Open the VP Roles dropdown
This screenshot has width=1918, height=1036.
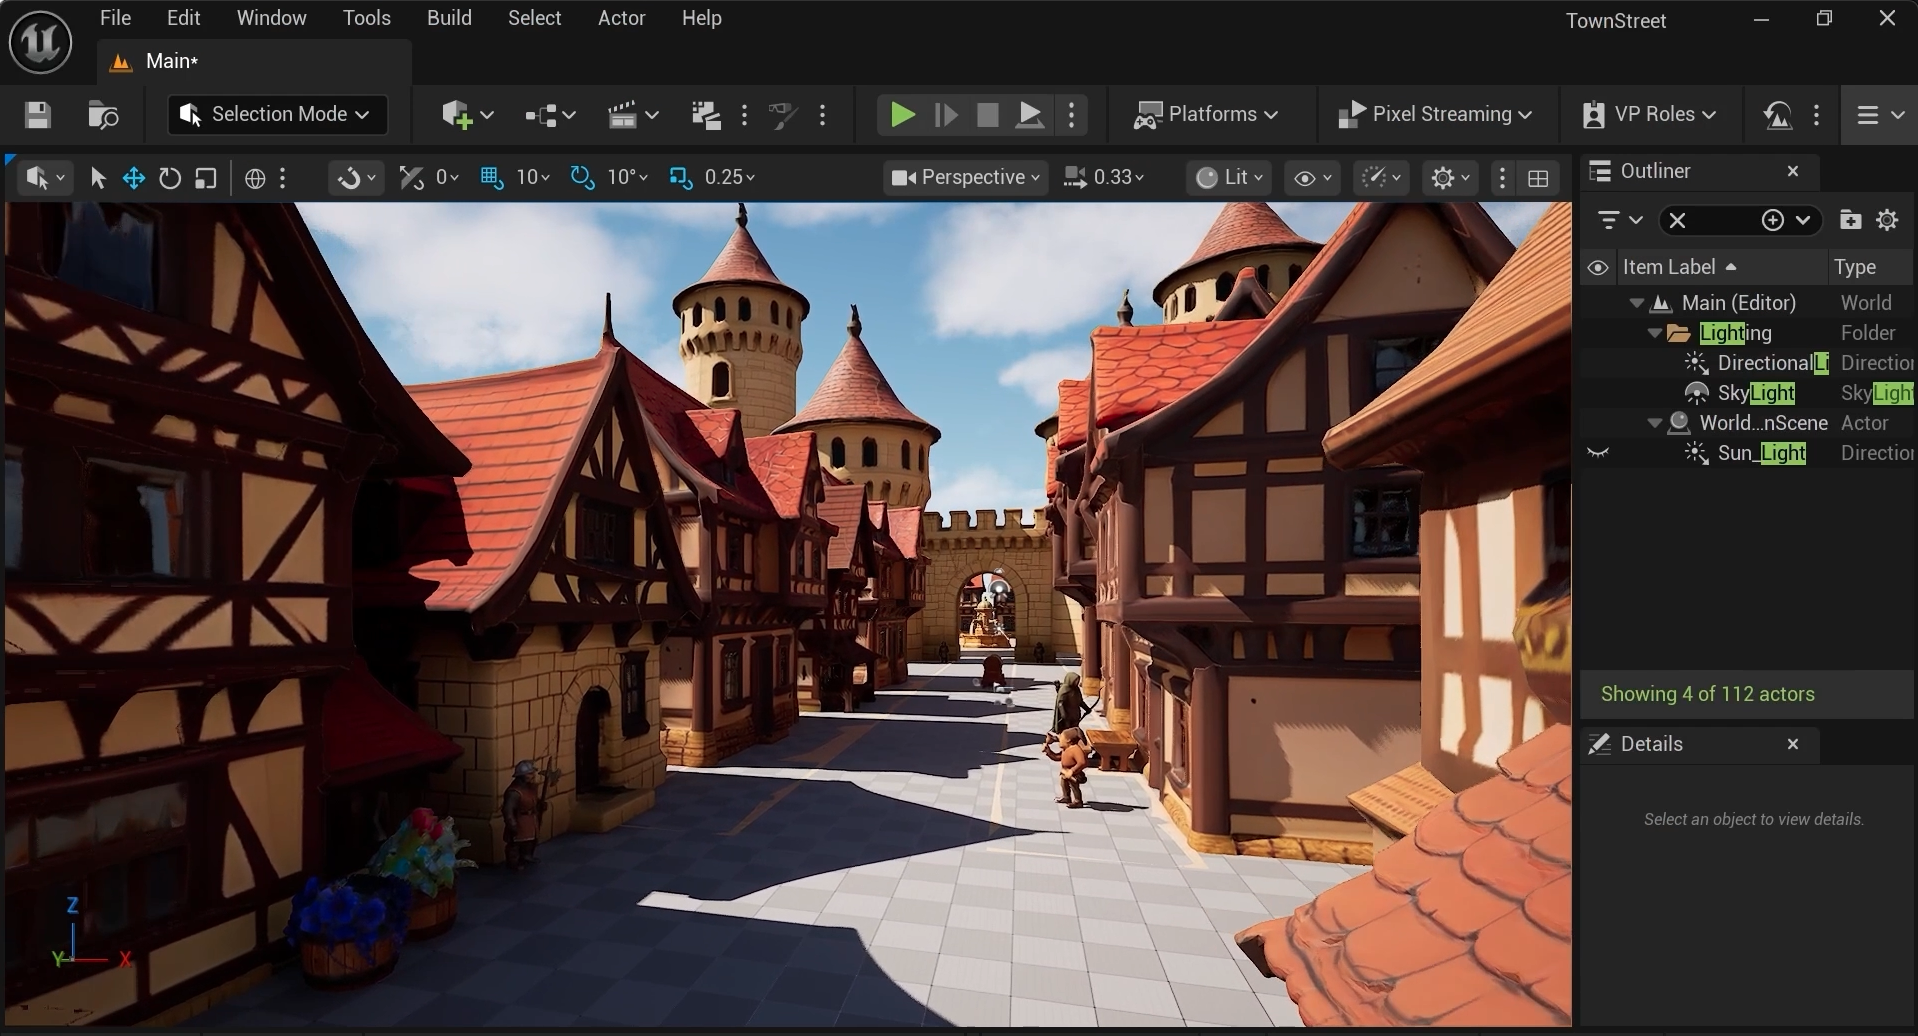point(1650,115)
